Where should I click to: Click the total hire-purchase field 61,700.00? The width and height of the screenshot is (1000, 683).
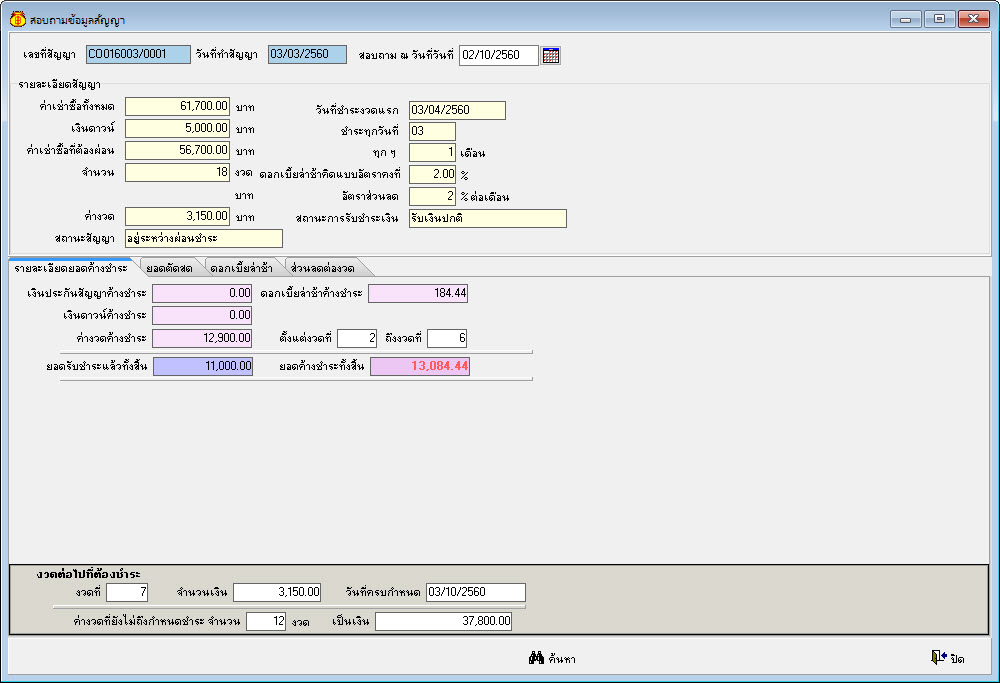coord(177,106)
